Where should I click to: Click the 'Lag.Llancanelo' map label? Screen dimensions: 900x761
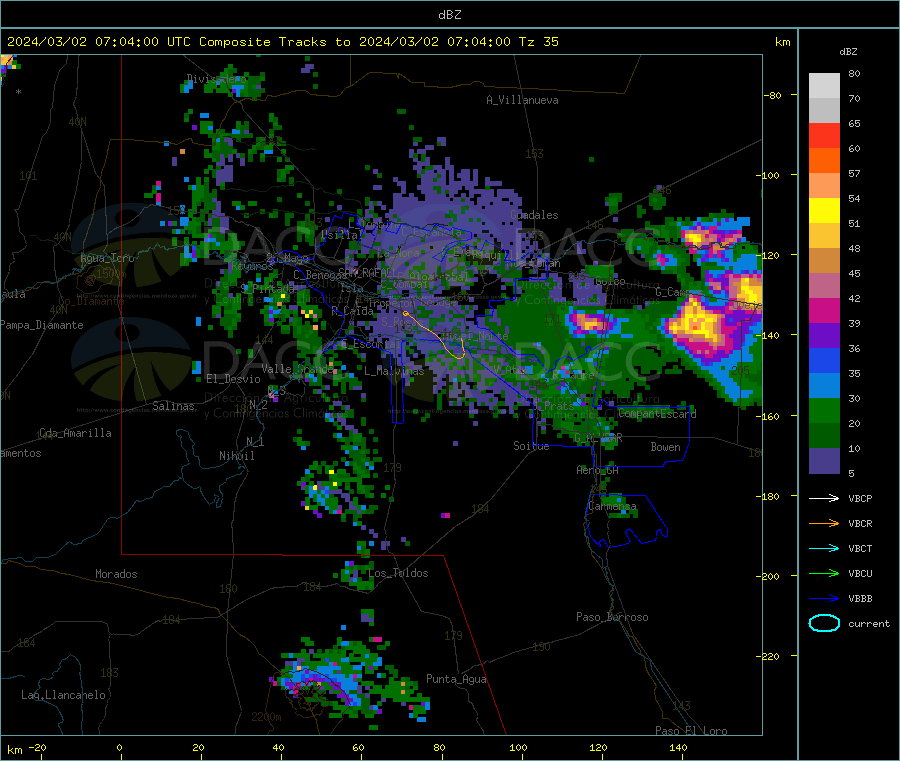pos(64,695)
